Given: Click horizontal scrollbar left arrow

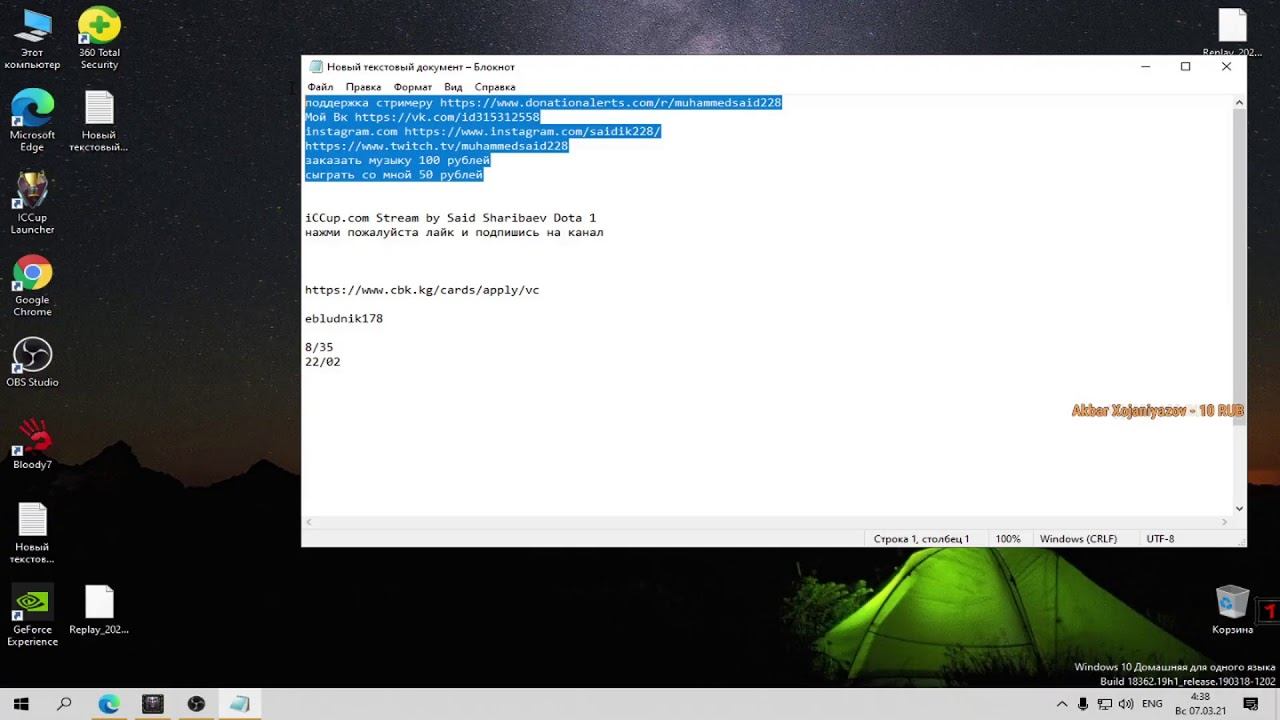Looking at the screenshot, I should point(309,522).
